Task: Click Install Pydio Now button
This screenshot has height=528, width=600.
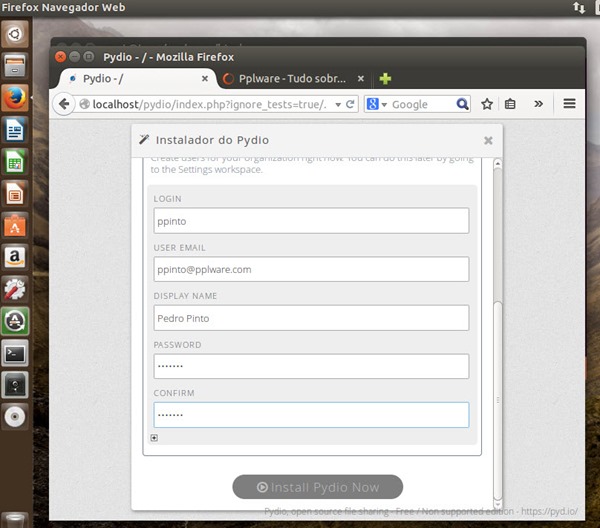Action: pos(318,487)
